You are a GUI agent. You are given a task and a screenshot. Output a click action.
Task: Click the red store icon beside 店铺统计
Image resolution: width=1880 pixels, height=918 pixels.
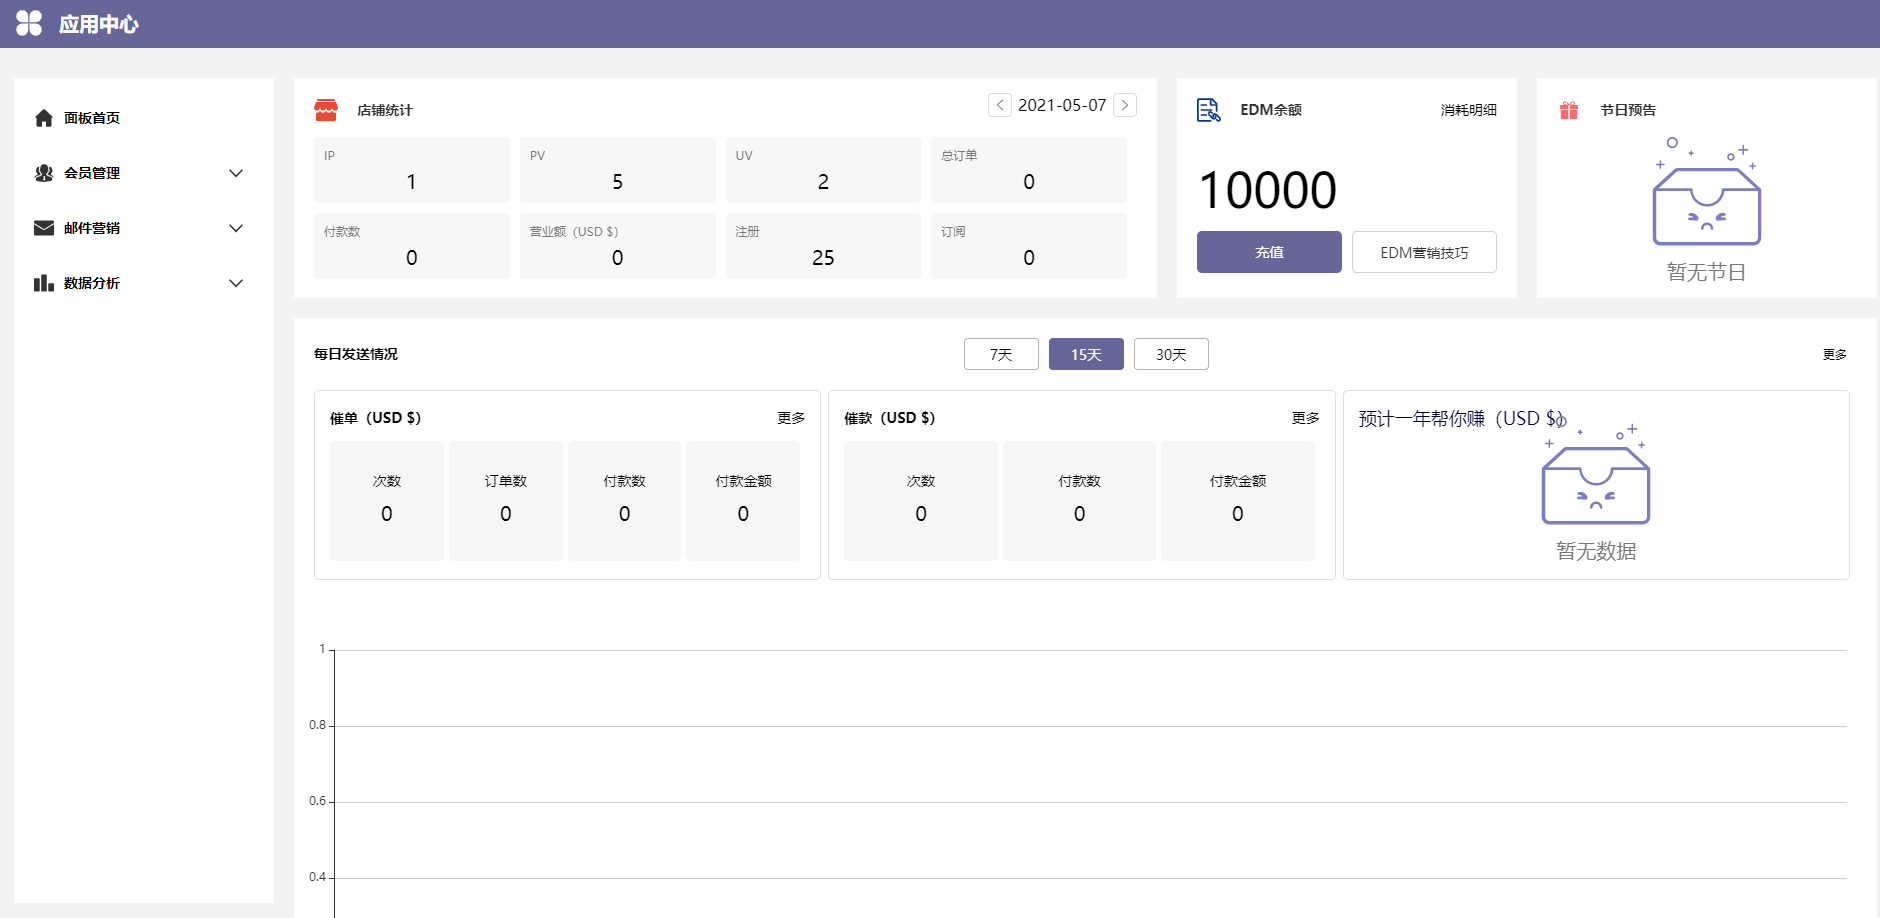pos(326,110)
